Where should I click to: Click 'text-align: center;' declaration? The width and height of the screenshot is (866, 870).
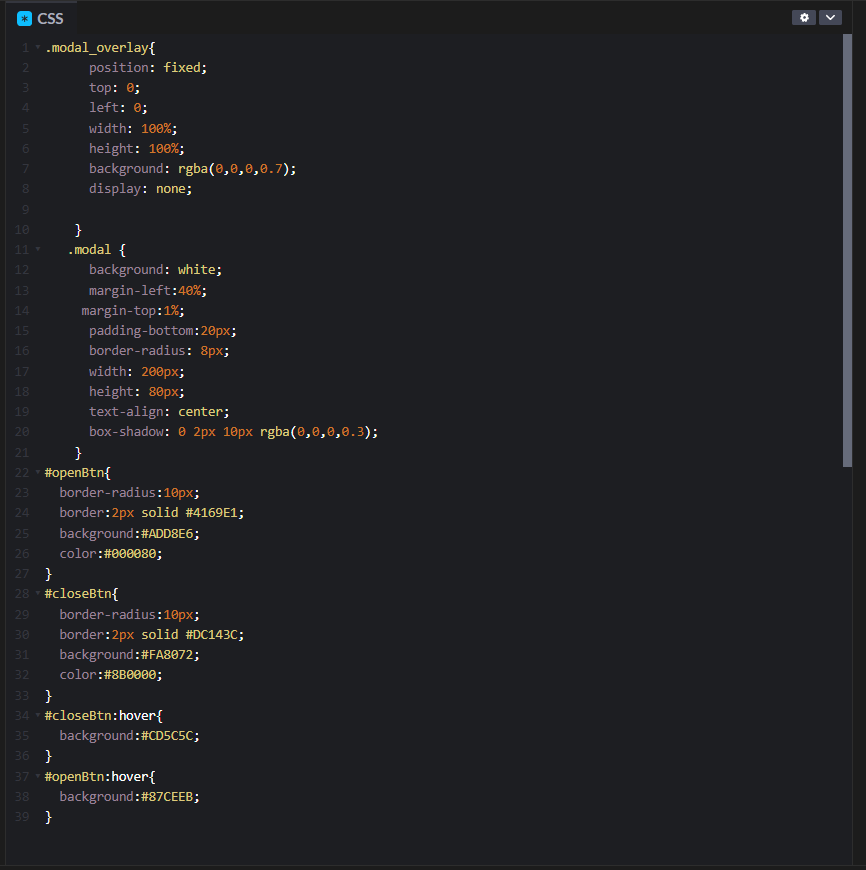pos(159,412)
